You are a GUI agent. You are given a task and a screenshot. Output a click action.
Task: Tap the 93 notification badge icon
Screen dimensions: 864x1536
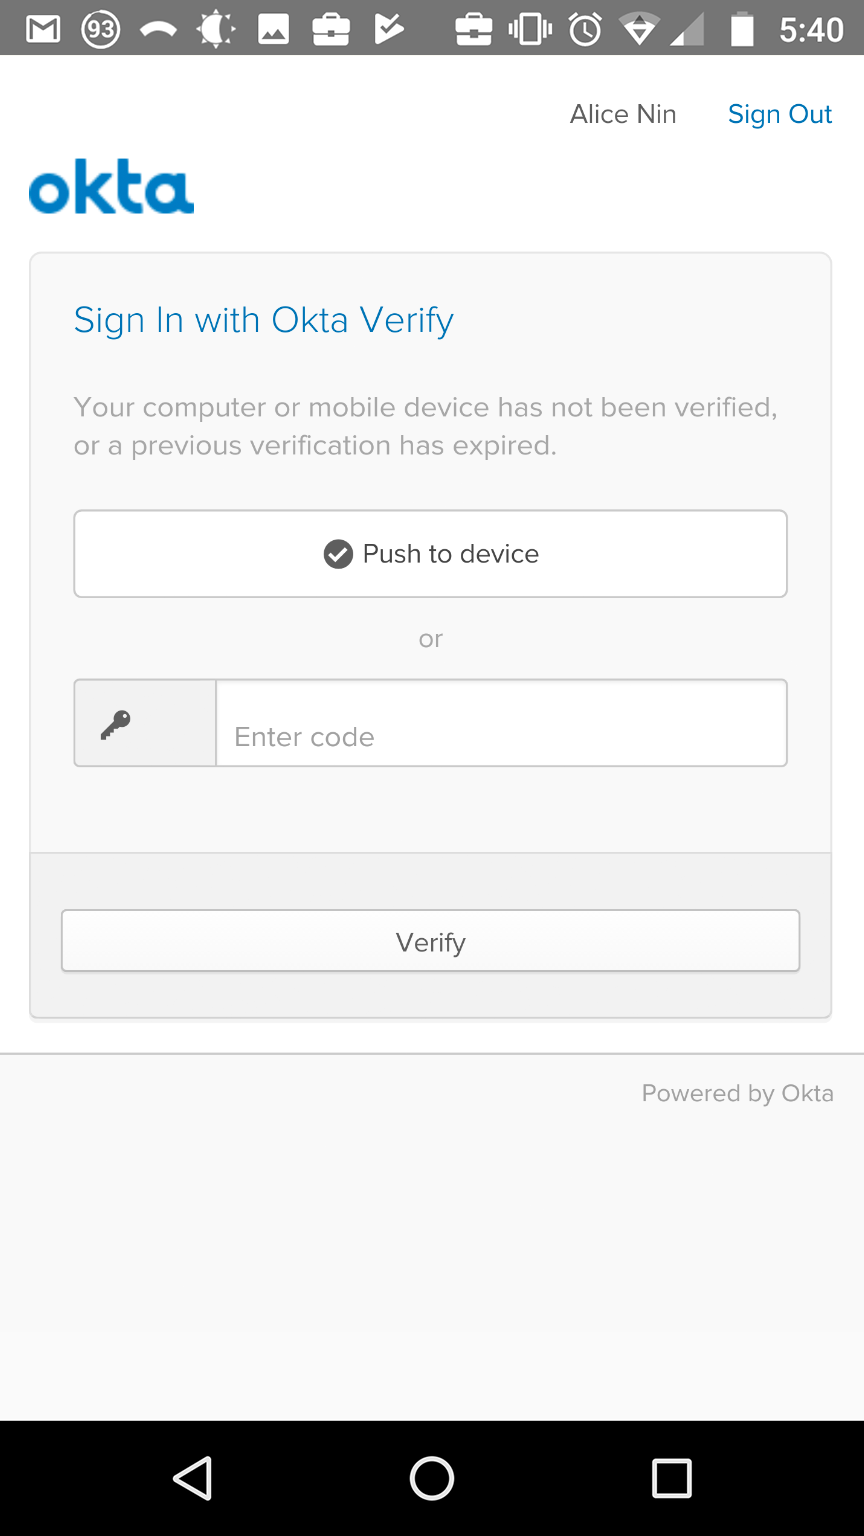pyautogui.click(x=100, y=30)
